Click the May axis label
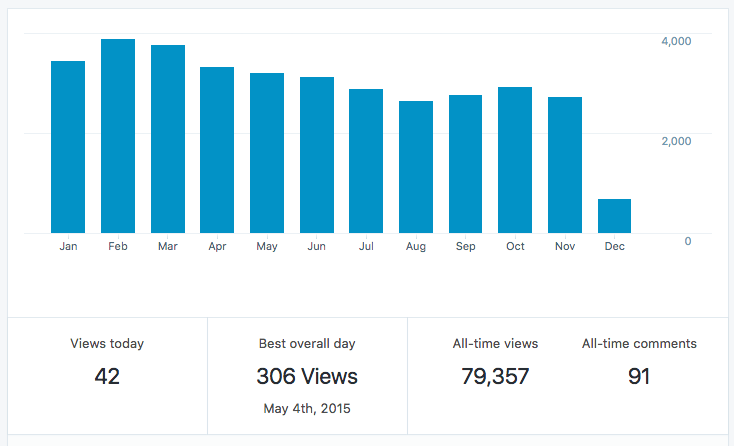 tap(267, 247)
